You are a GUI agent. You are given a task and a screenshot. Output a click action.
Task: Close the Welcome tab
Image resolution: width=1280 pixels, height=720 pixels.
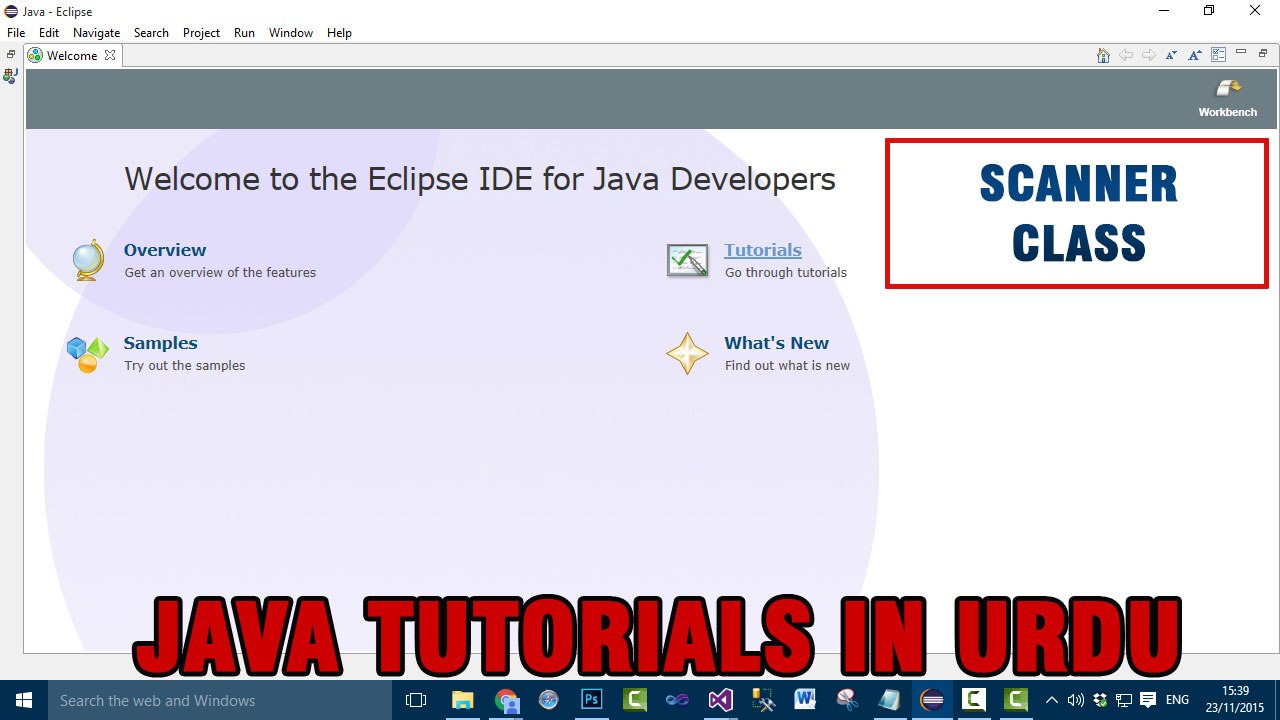point(111,55)
